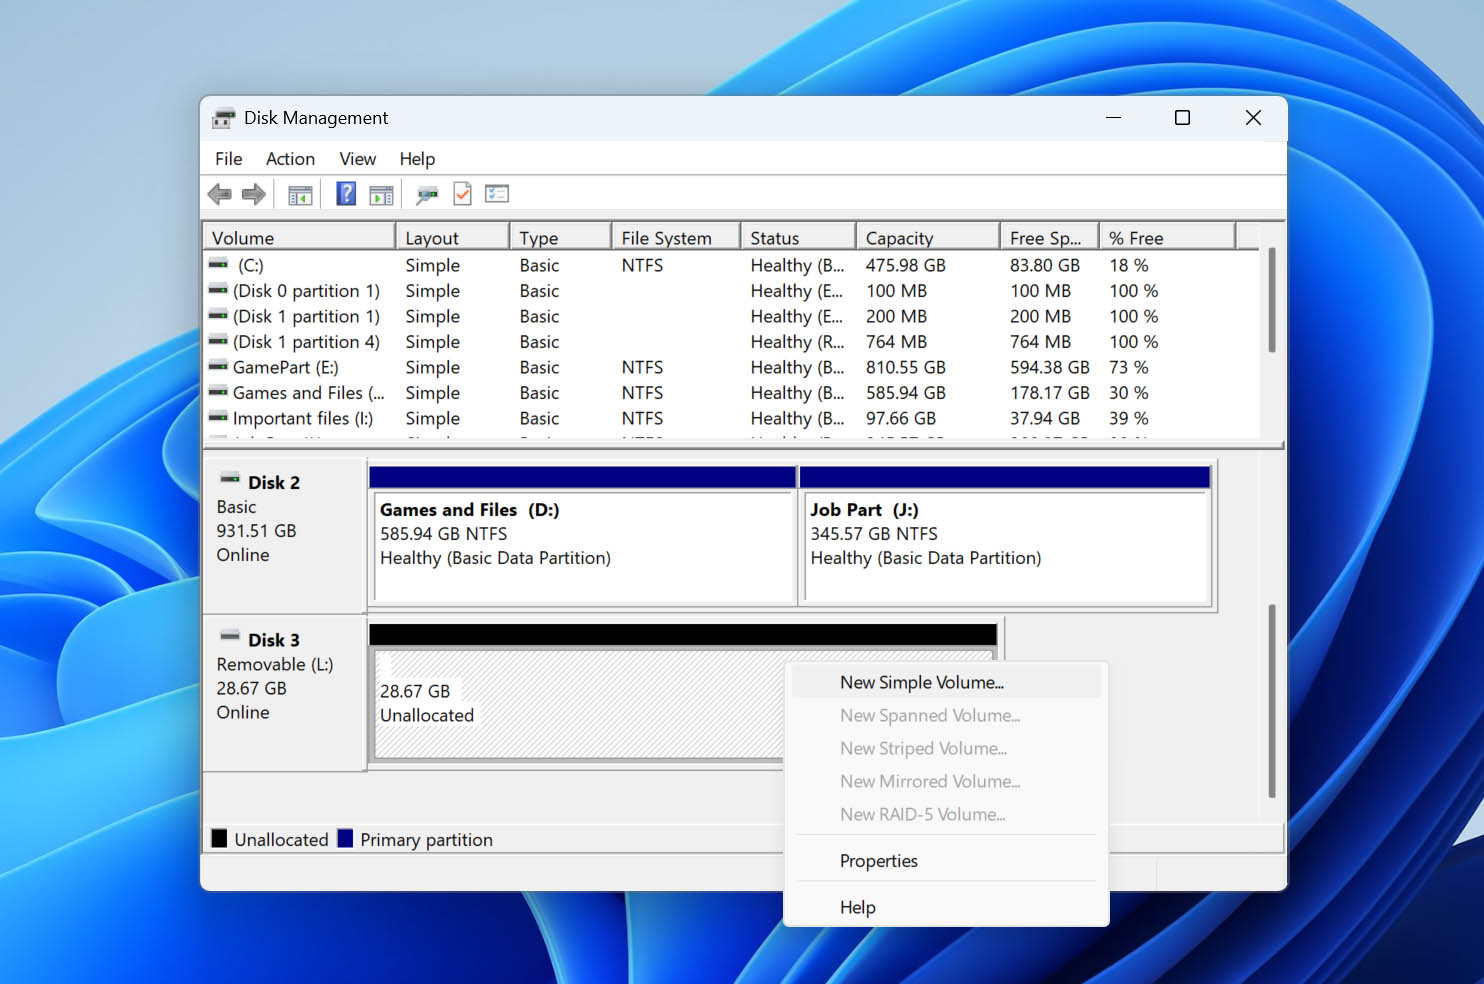Screen dimensions: 1484x984
Task: Click the Back arrow toolbar icon
Action: (219, 194)
